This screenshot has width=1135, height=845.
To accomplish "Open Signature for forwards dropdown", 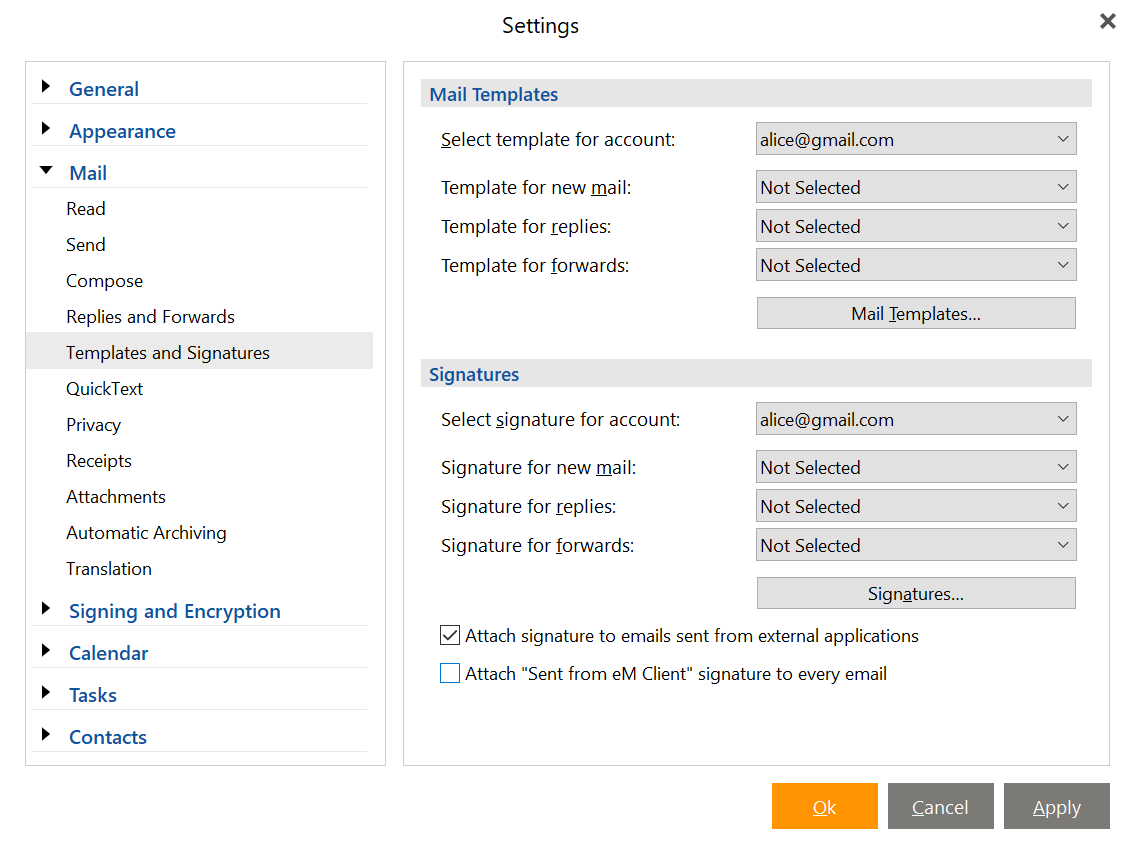I will point(916,545).
